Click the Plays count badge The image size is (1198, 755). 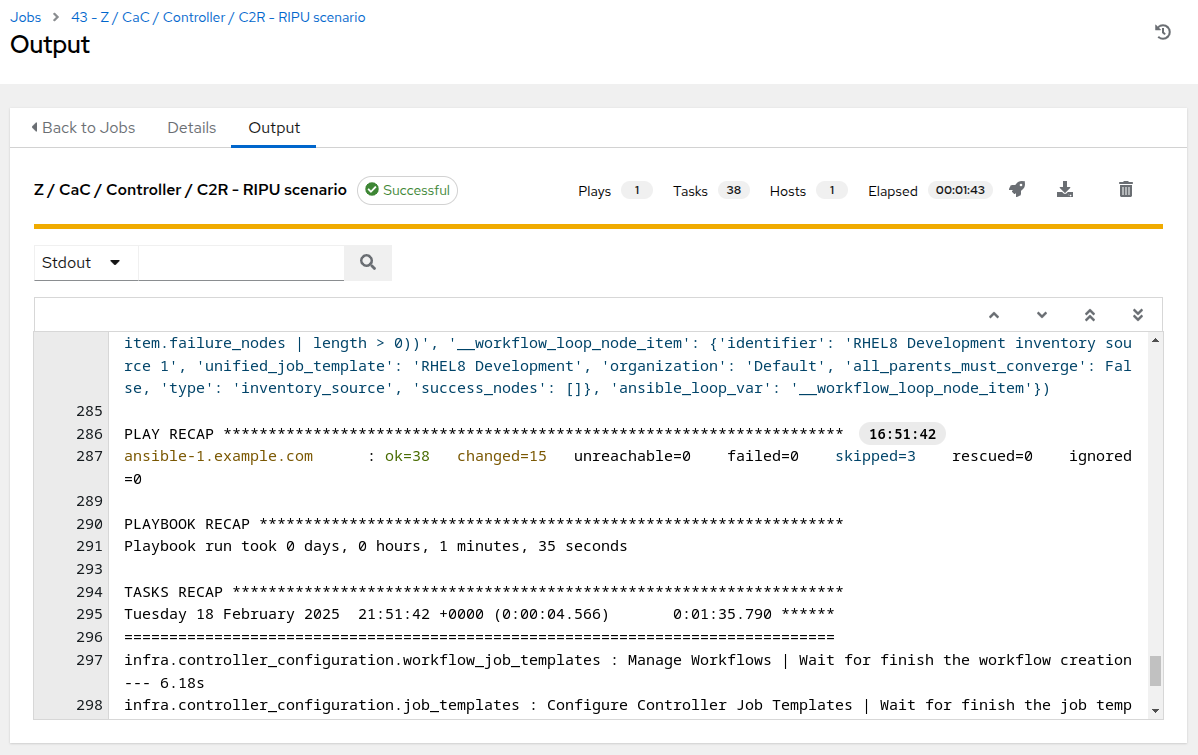[x=636, y=190]
